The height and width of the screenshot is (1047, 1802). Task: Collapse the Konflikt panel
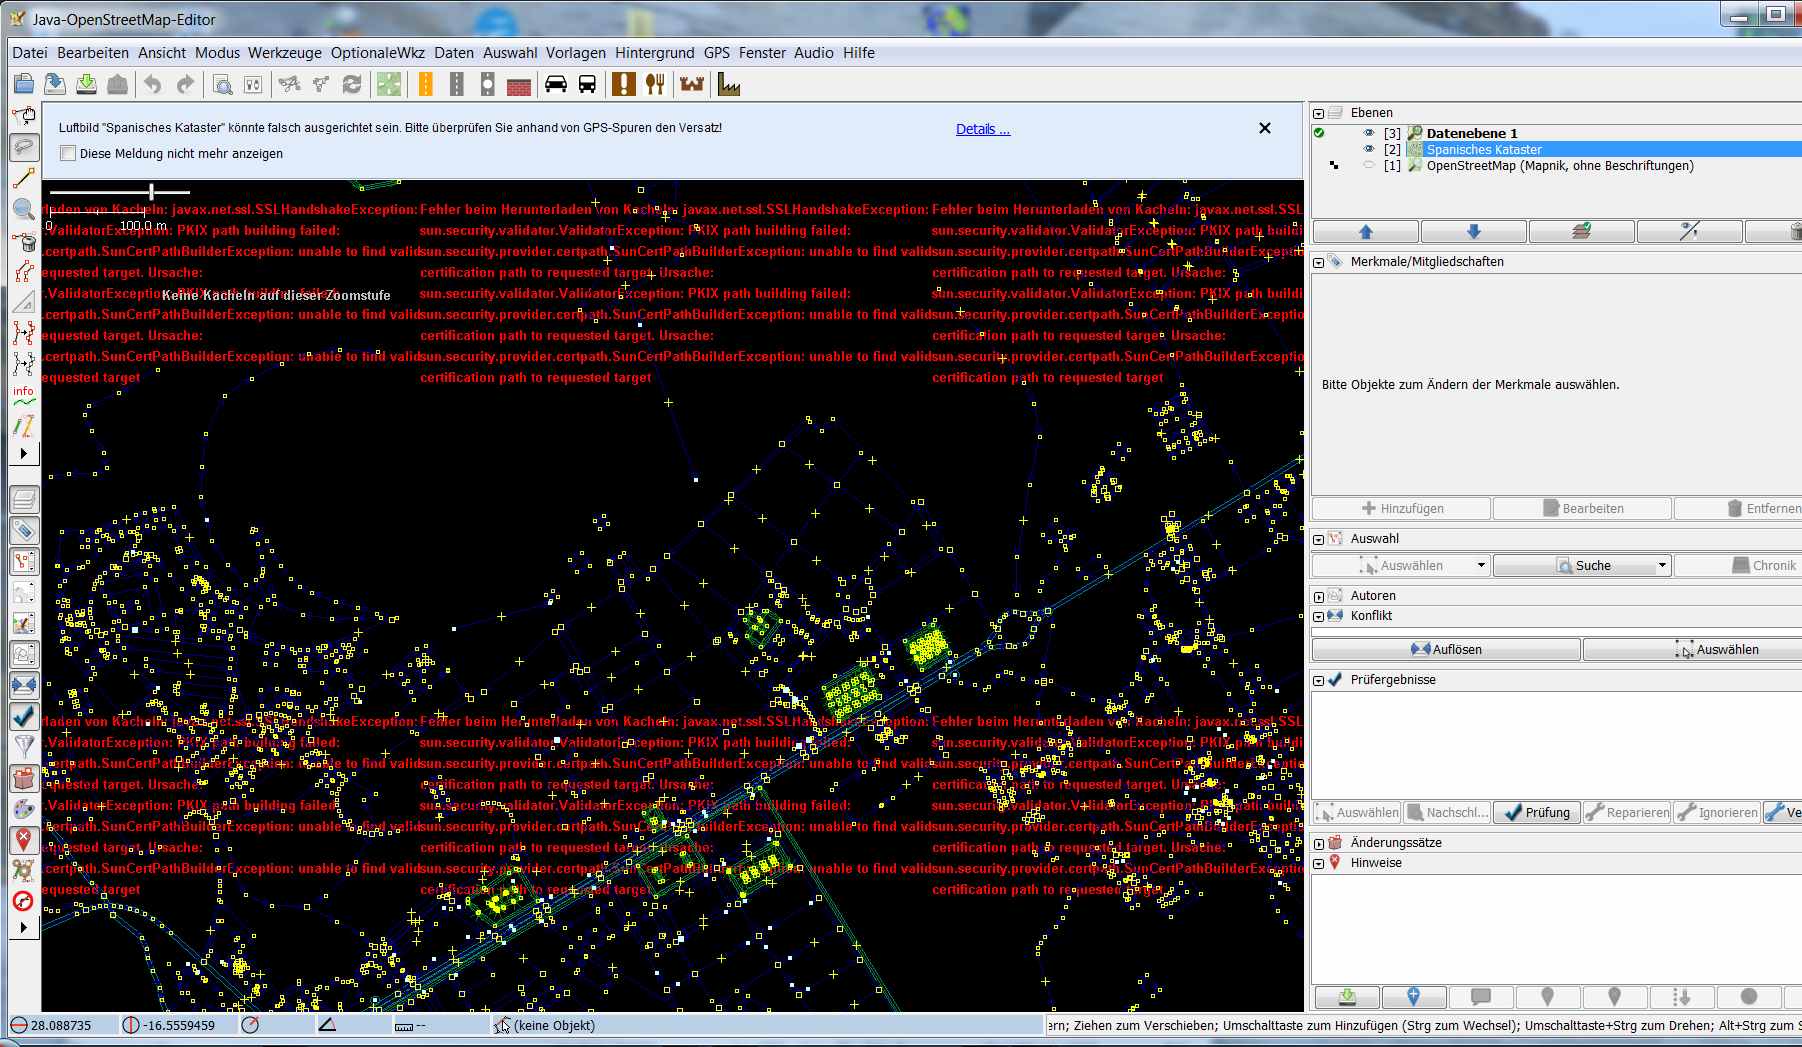tap(1319, 616)
